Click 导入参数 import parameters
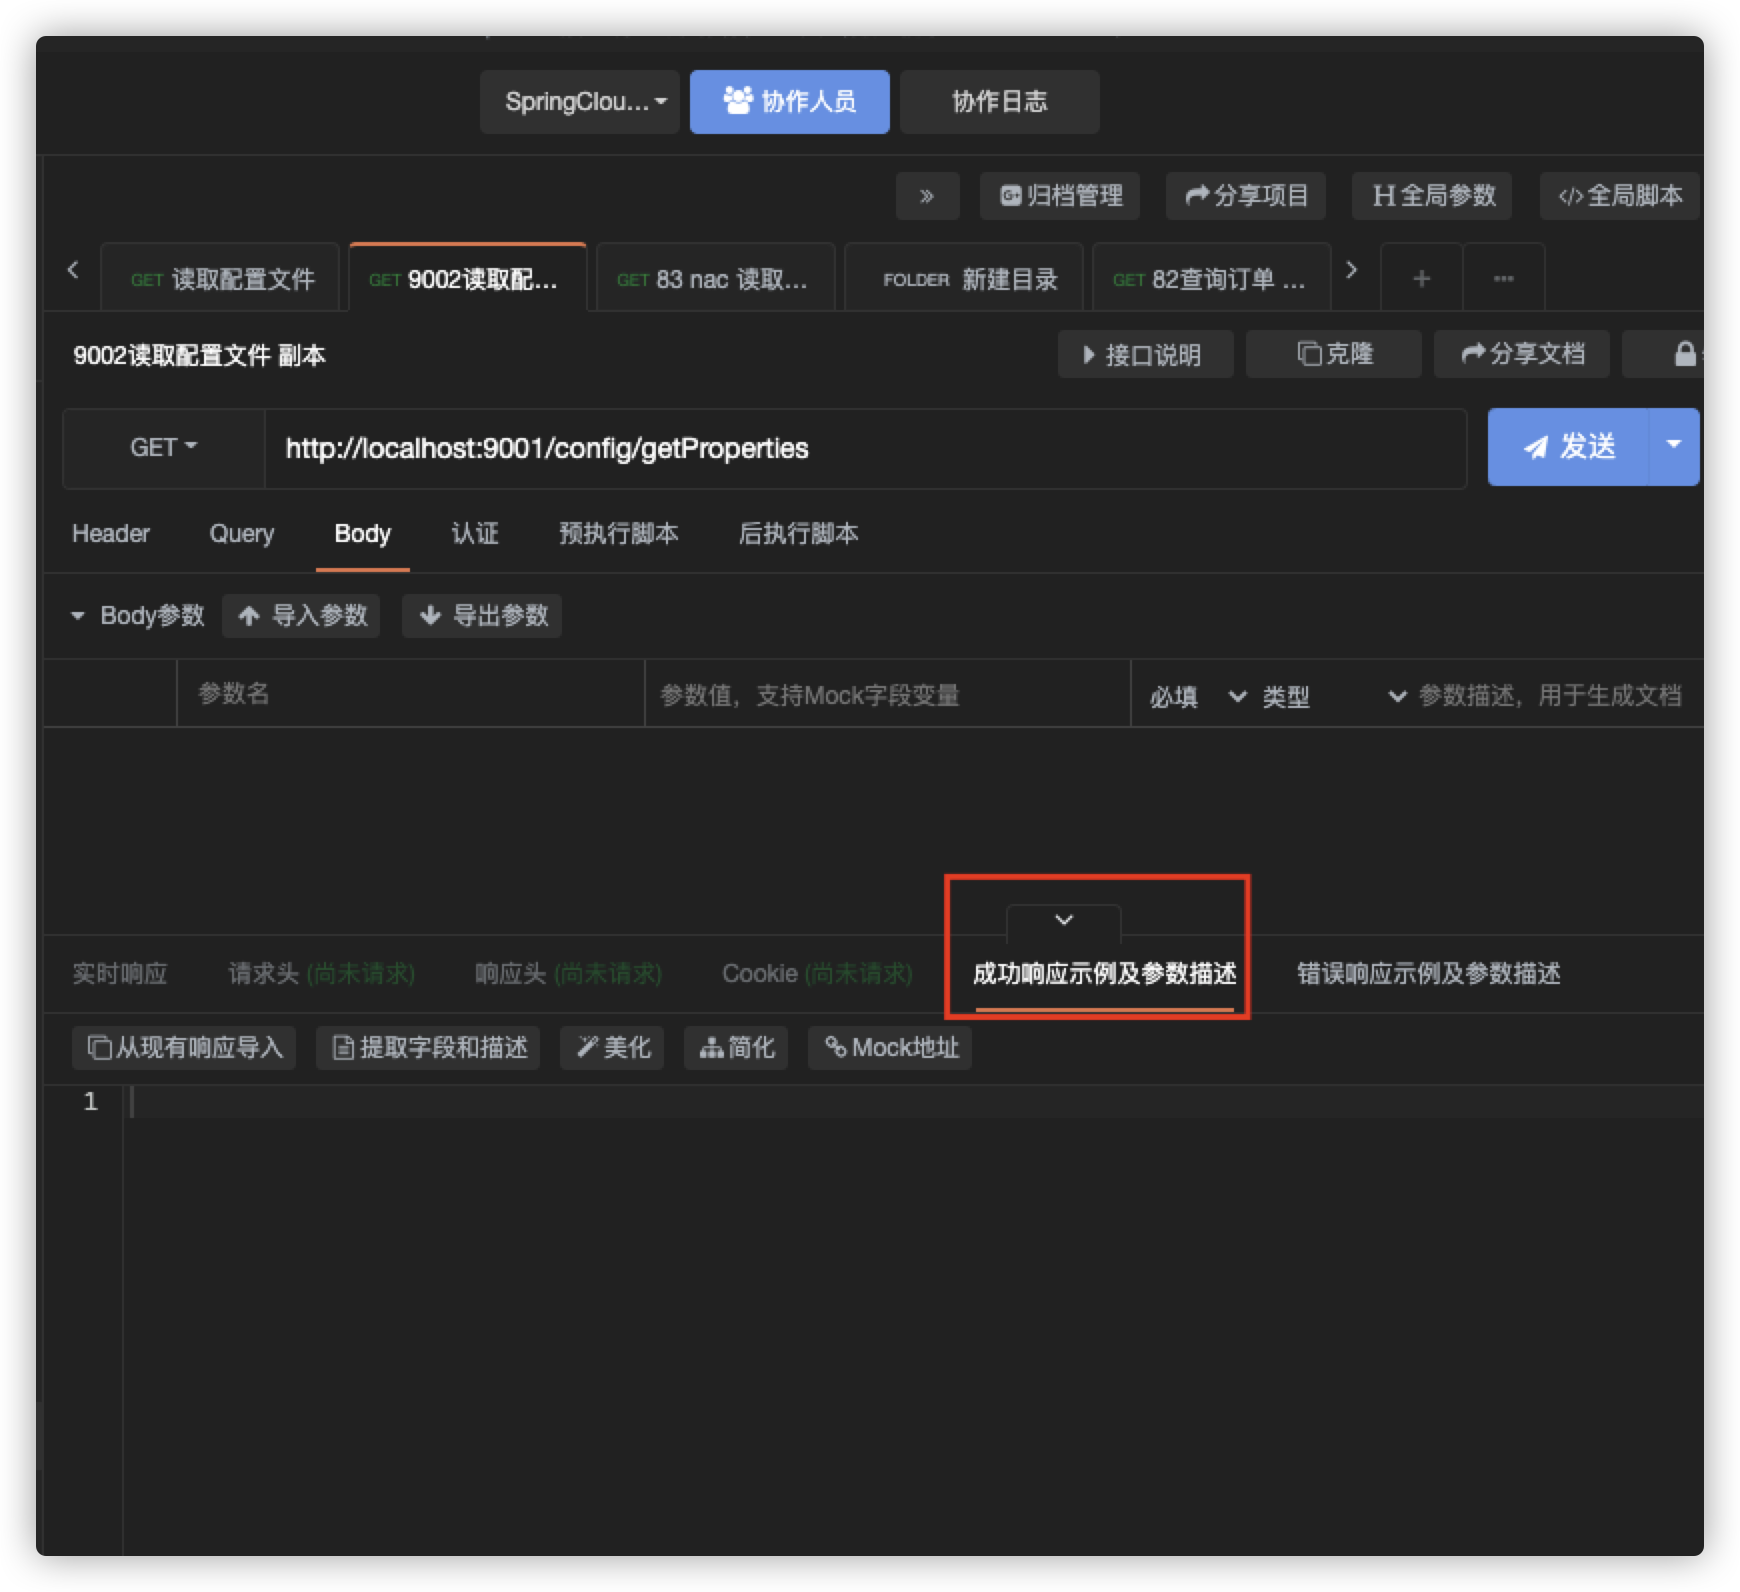Screen dimensions: 1740x1592 coord(301,616)
